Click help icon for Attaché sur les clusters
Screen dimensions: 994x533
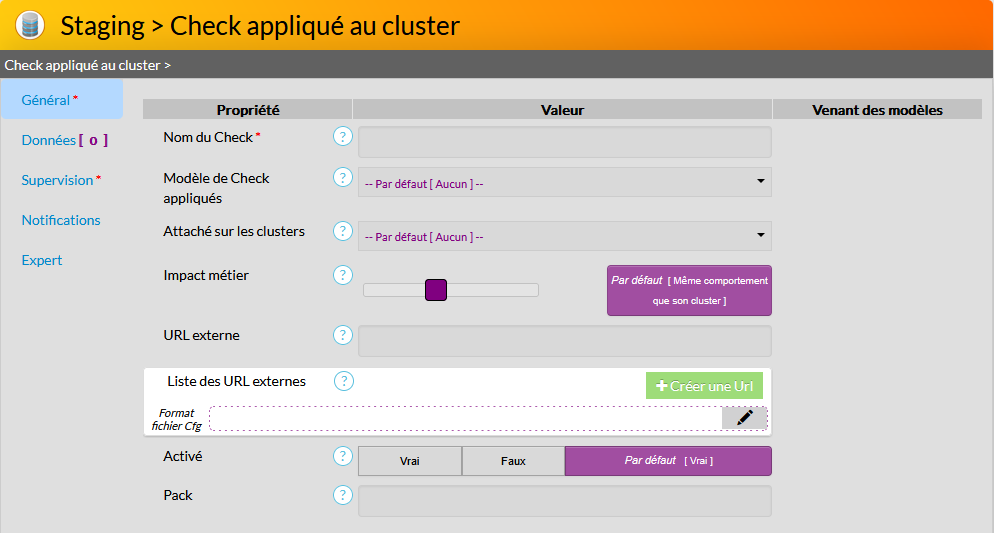coord(343,231)
